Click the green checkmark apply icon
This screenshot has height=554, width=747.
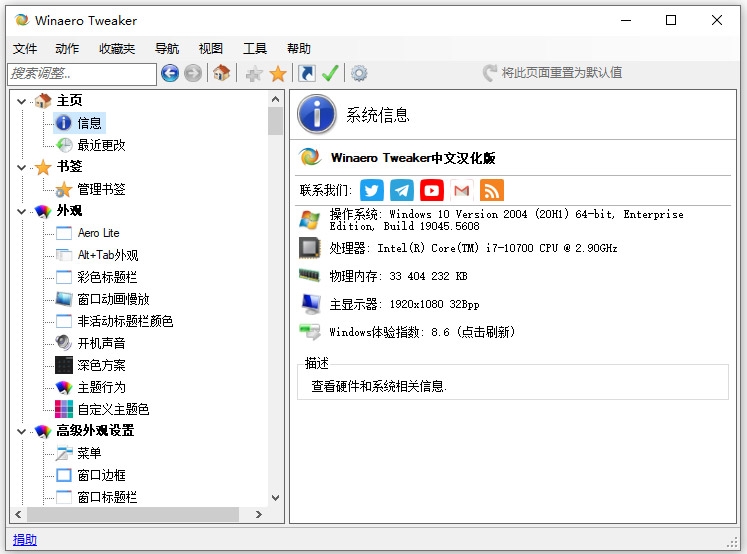330,73
